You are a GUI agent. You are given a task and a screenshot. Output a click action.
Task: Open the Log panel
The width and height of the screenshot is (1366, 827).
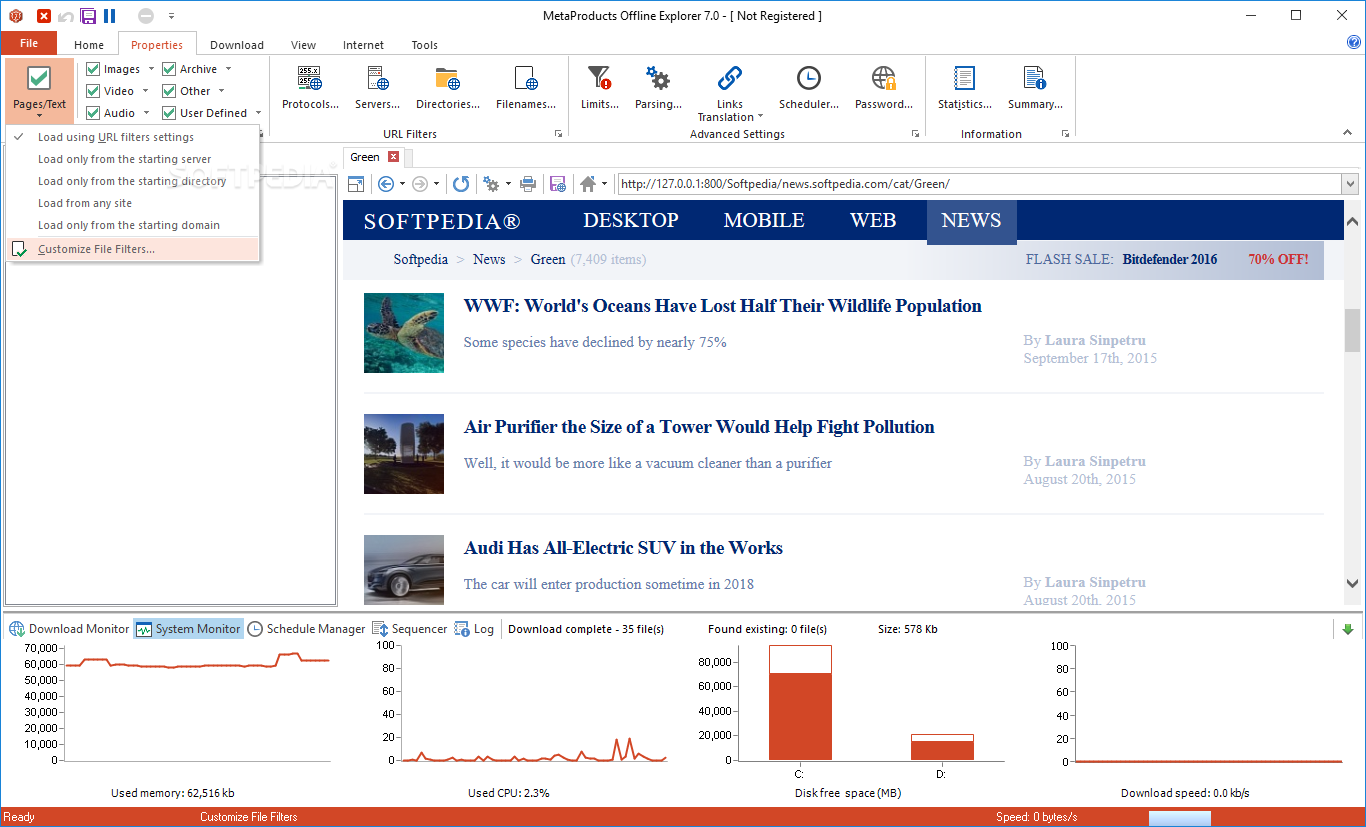click(475, 629)
